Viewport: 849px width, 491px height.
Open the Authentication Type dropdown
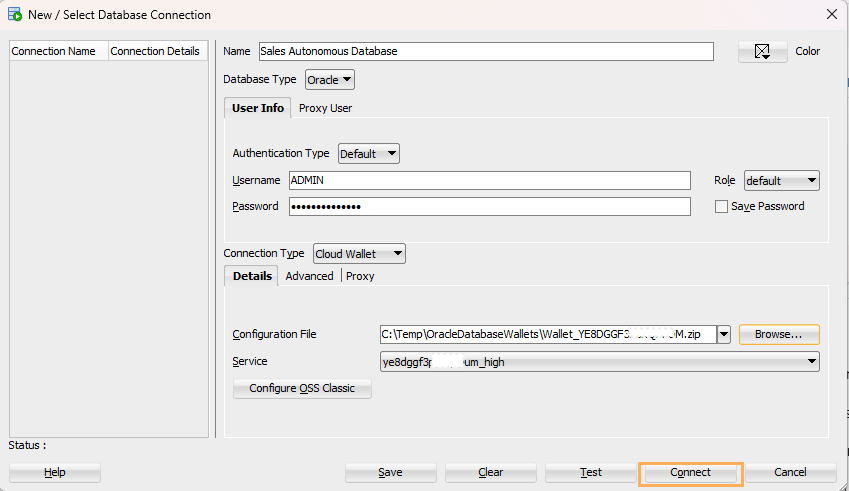[368, 154]
